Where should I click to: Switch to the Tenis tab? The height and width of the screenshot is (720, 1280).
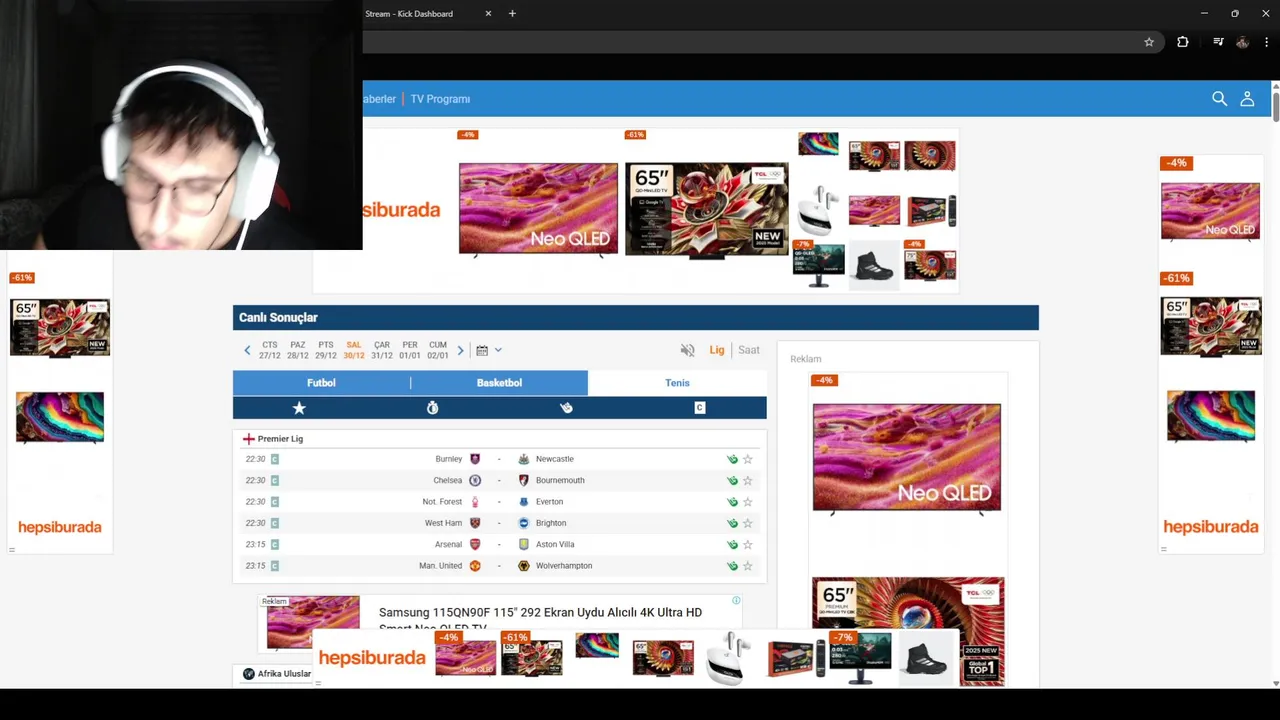677,383
